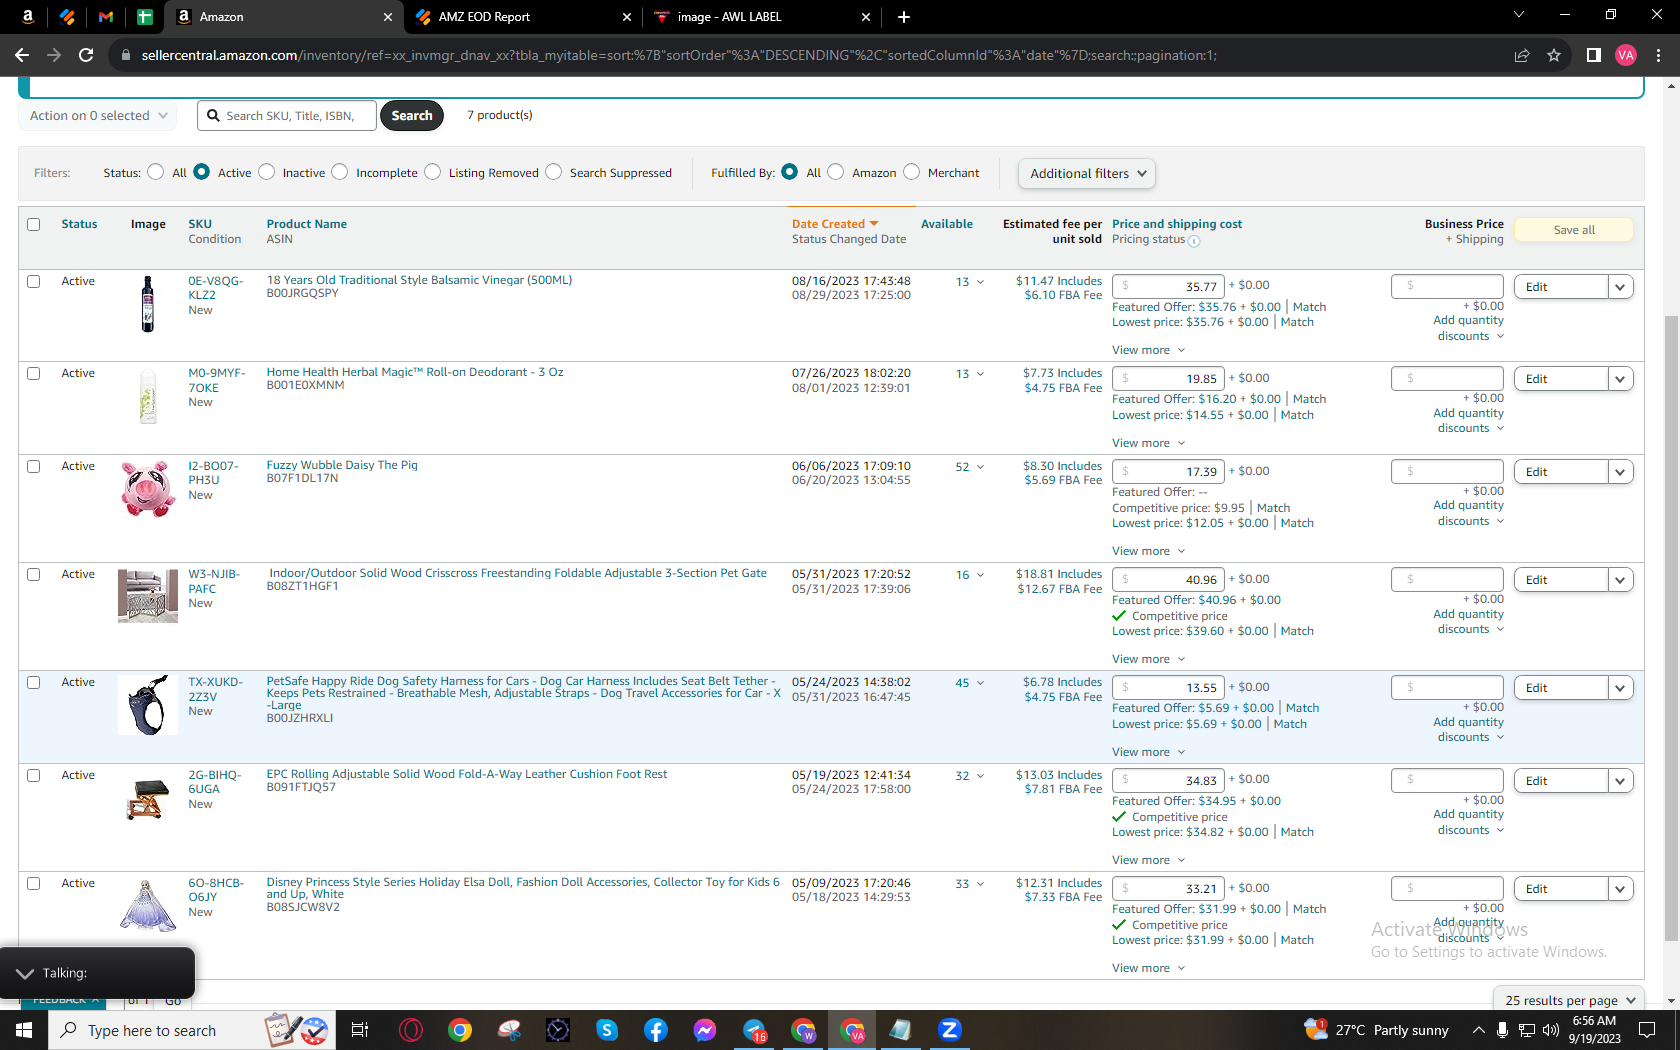Open Chrome three-dot menu
Image resolution: width=1680 pixels, height=1050 pixels.
pos(1659,55)
